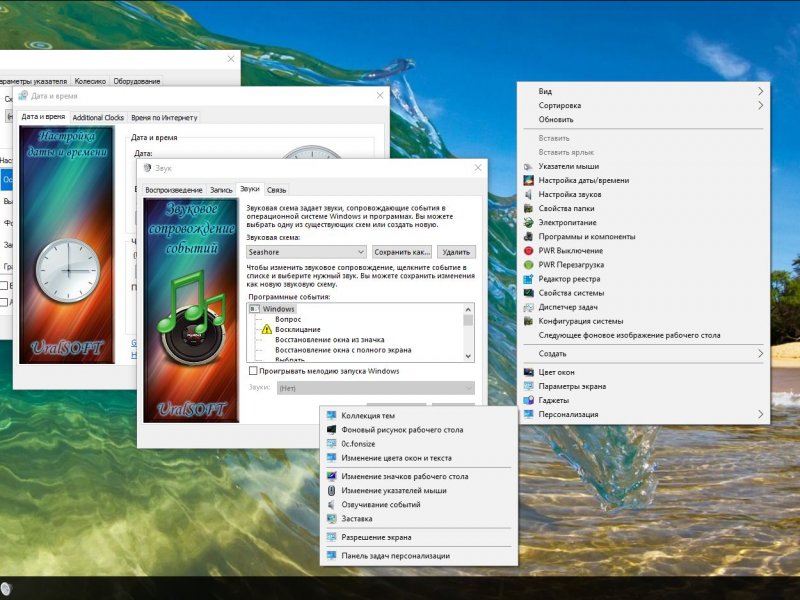Switch to the Связь tab in Sound window
Screen dimensions: 800x600
pos(277,190)
